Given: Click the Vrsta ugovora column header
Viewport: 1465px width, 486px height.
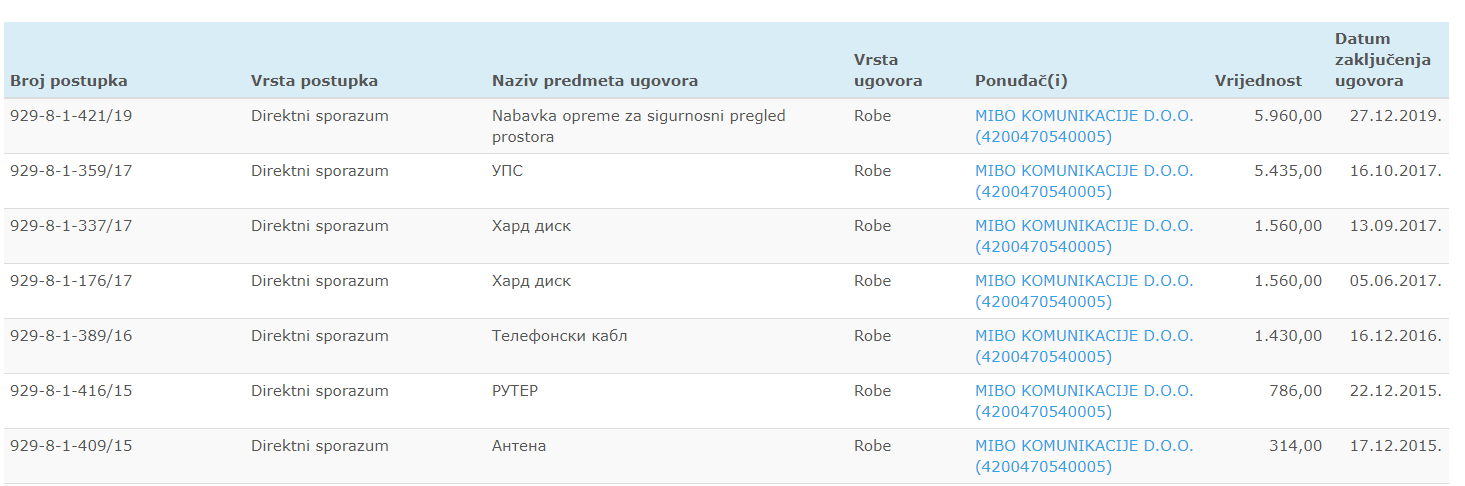Looking at the screenshot, I should [888, 70].
